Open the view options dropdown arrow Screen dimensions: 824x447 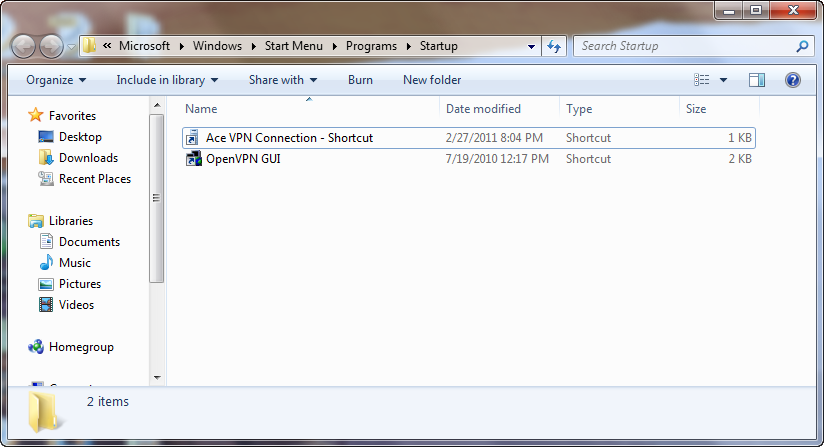point(723,80)
